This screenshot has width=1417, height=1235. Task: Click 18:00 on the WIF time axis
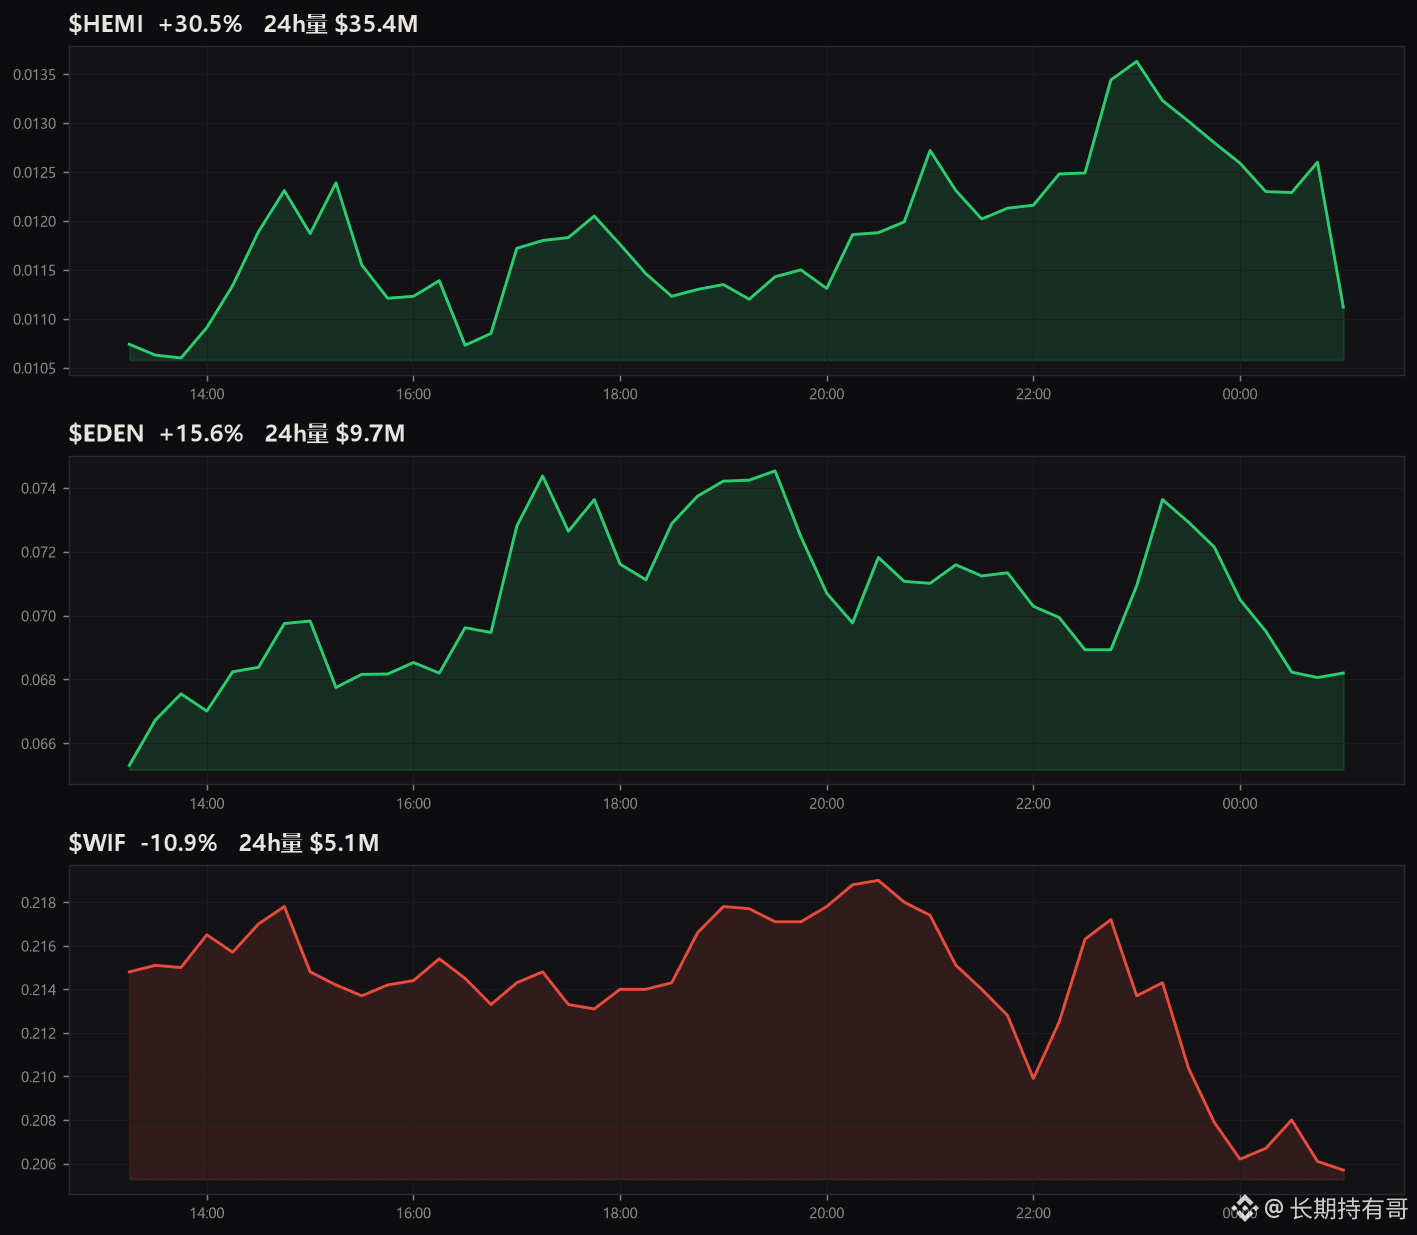click(x=620, y=1214)
